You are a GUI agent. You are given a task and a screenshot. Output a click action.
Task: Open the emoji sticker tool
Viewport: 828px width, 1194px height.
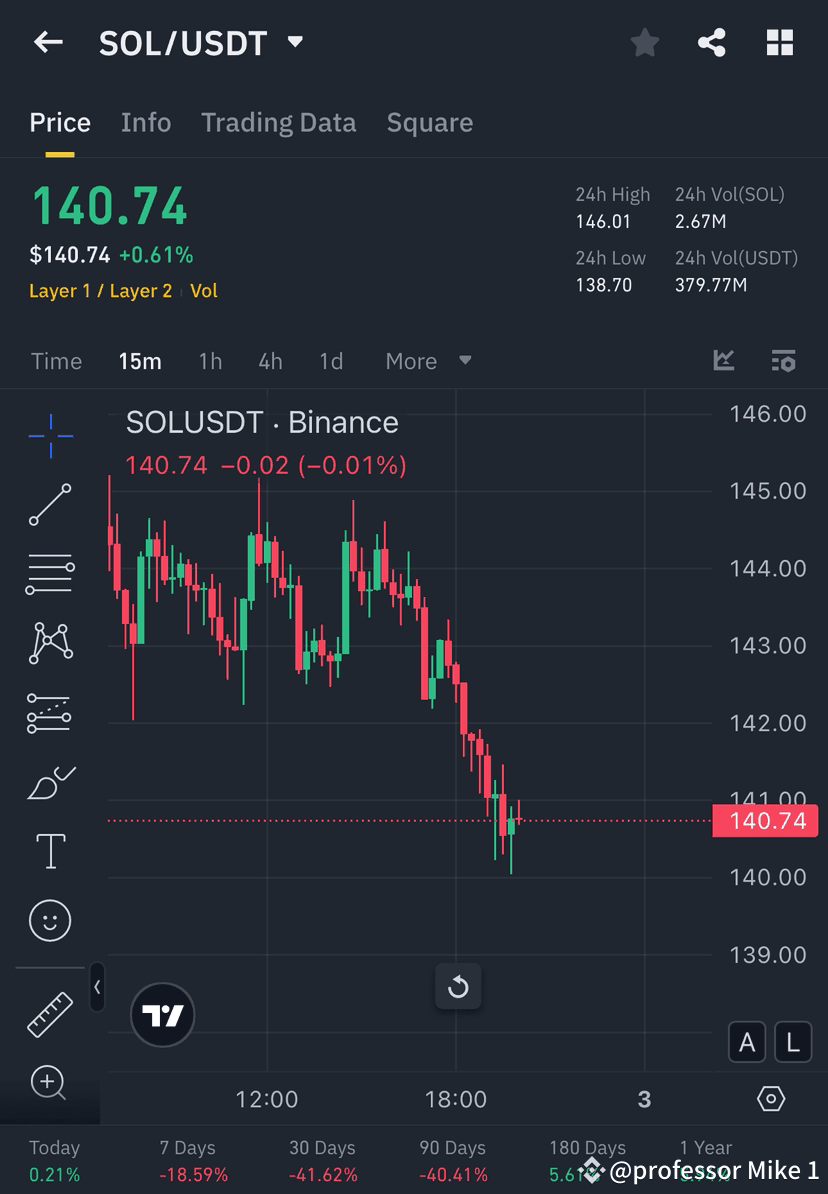click(50, 920)
